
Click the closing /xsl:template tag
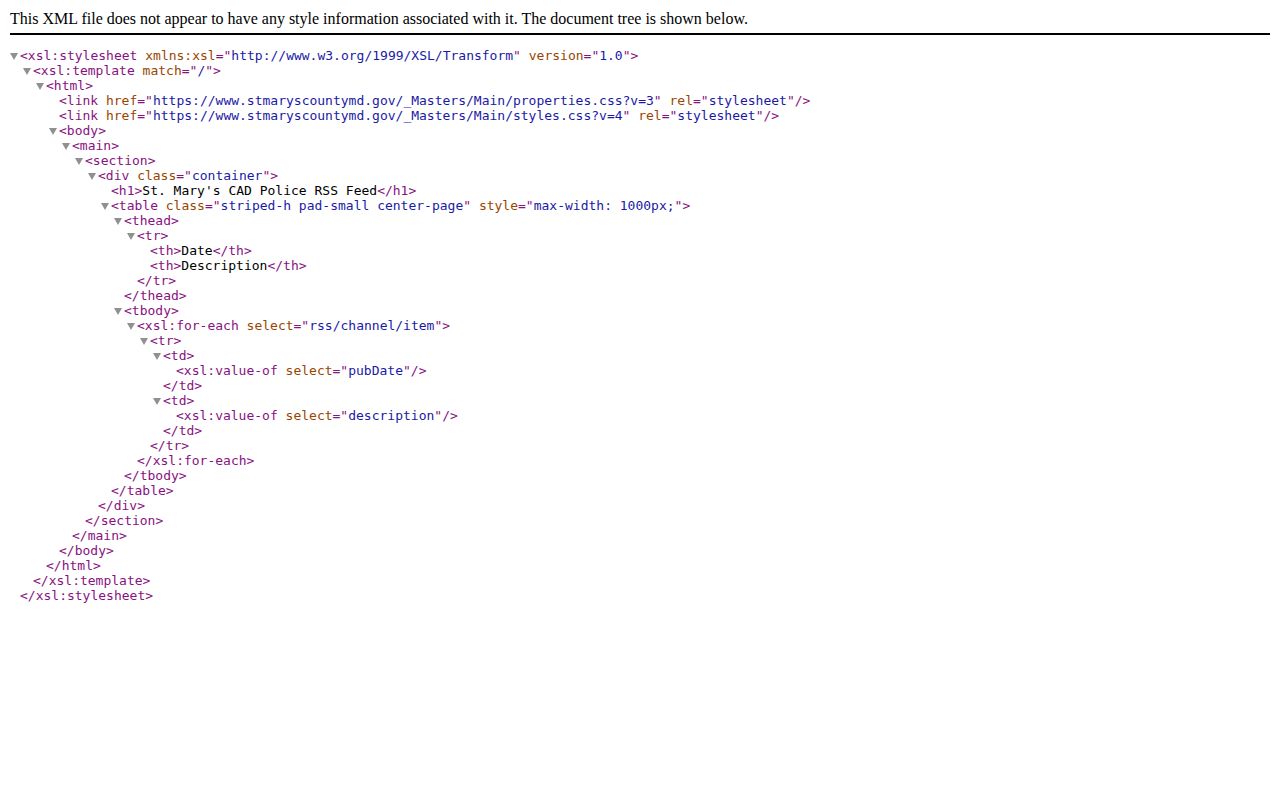pos(91,581)
